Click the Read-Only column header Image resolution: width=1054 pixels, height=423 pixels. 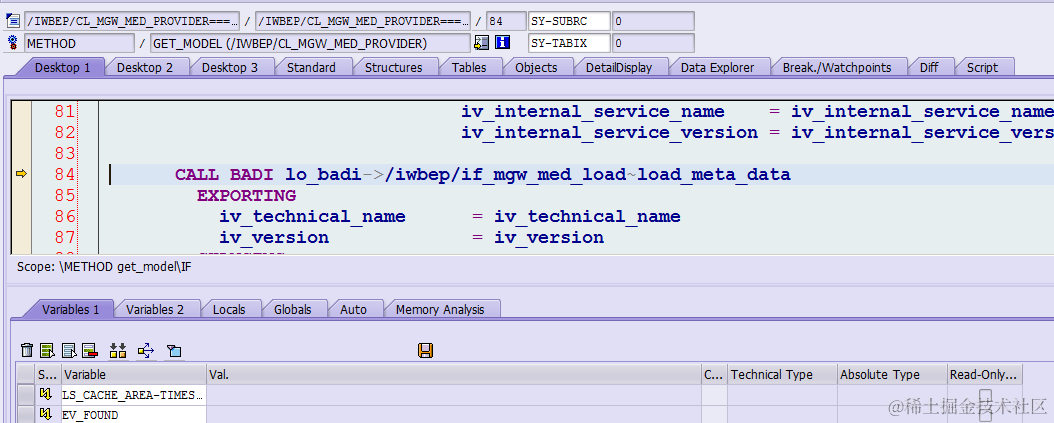point(985,375)
